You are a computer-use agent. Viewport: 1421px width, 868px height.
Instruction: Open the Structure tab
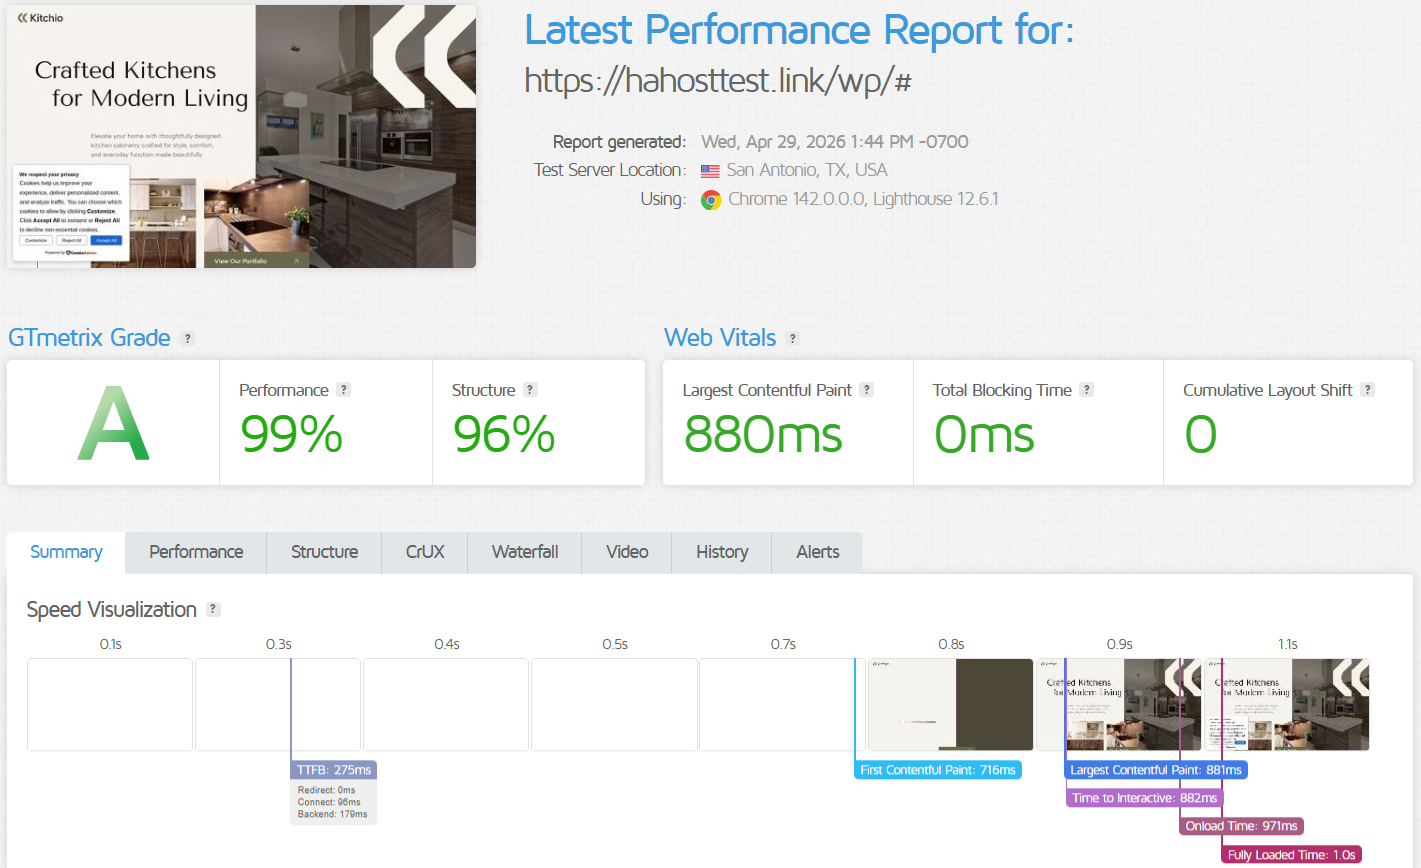tap(324, 552)
